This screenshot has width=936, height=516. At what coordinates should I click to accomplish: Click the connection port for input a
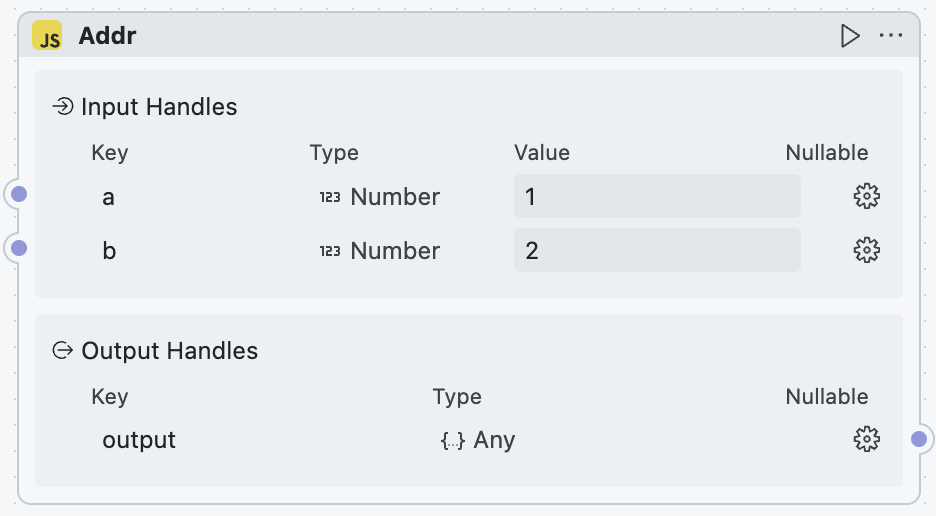point(19,194)
